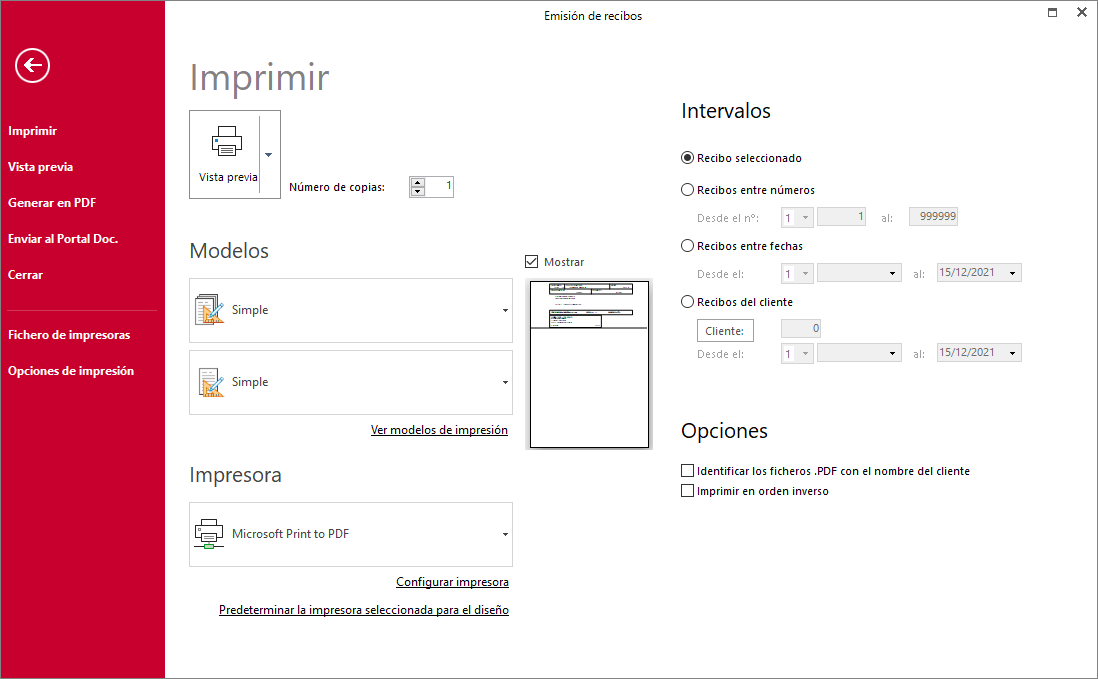
Task: Enable Identificar los ficheros .PDF con nombre cliente
Action: 688,471
